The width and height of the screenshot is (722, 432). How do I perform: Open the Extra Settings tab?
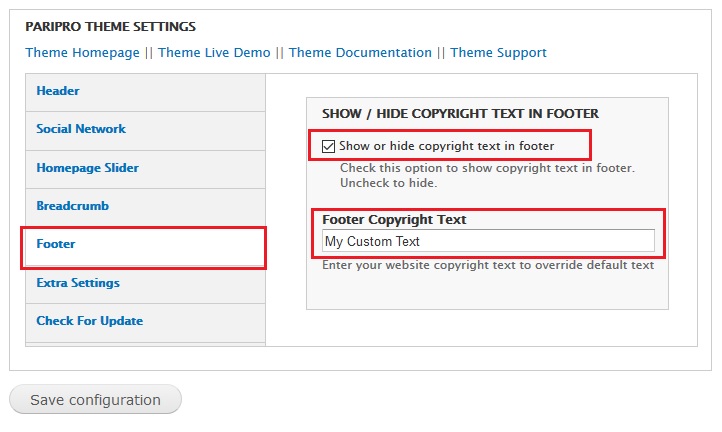pos(78,283)
